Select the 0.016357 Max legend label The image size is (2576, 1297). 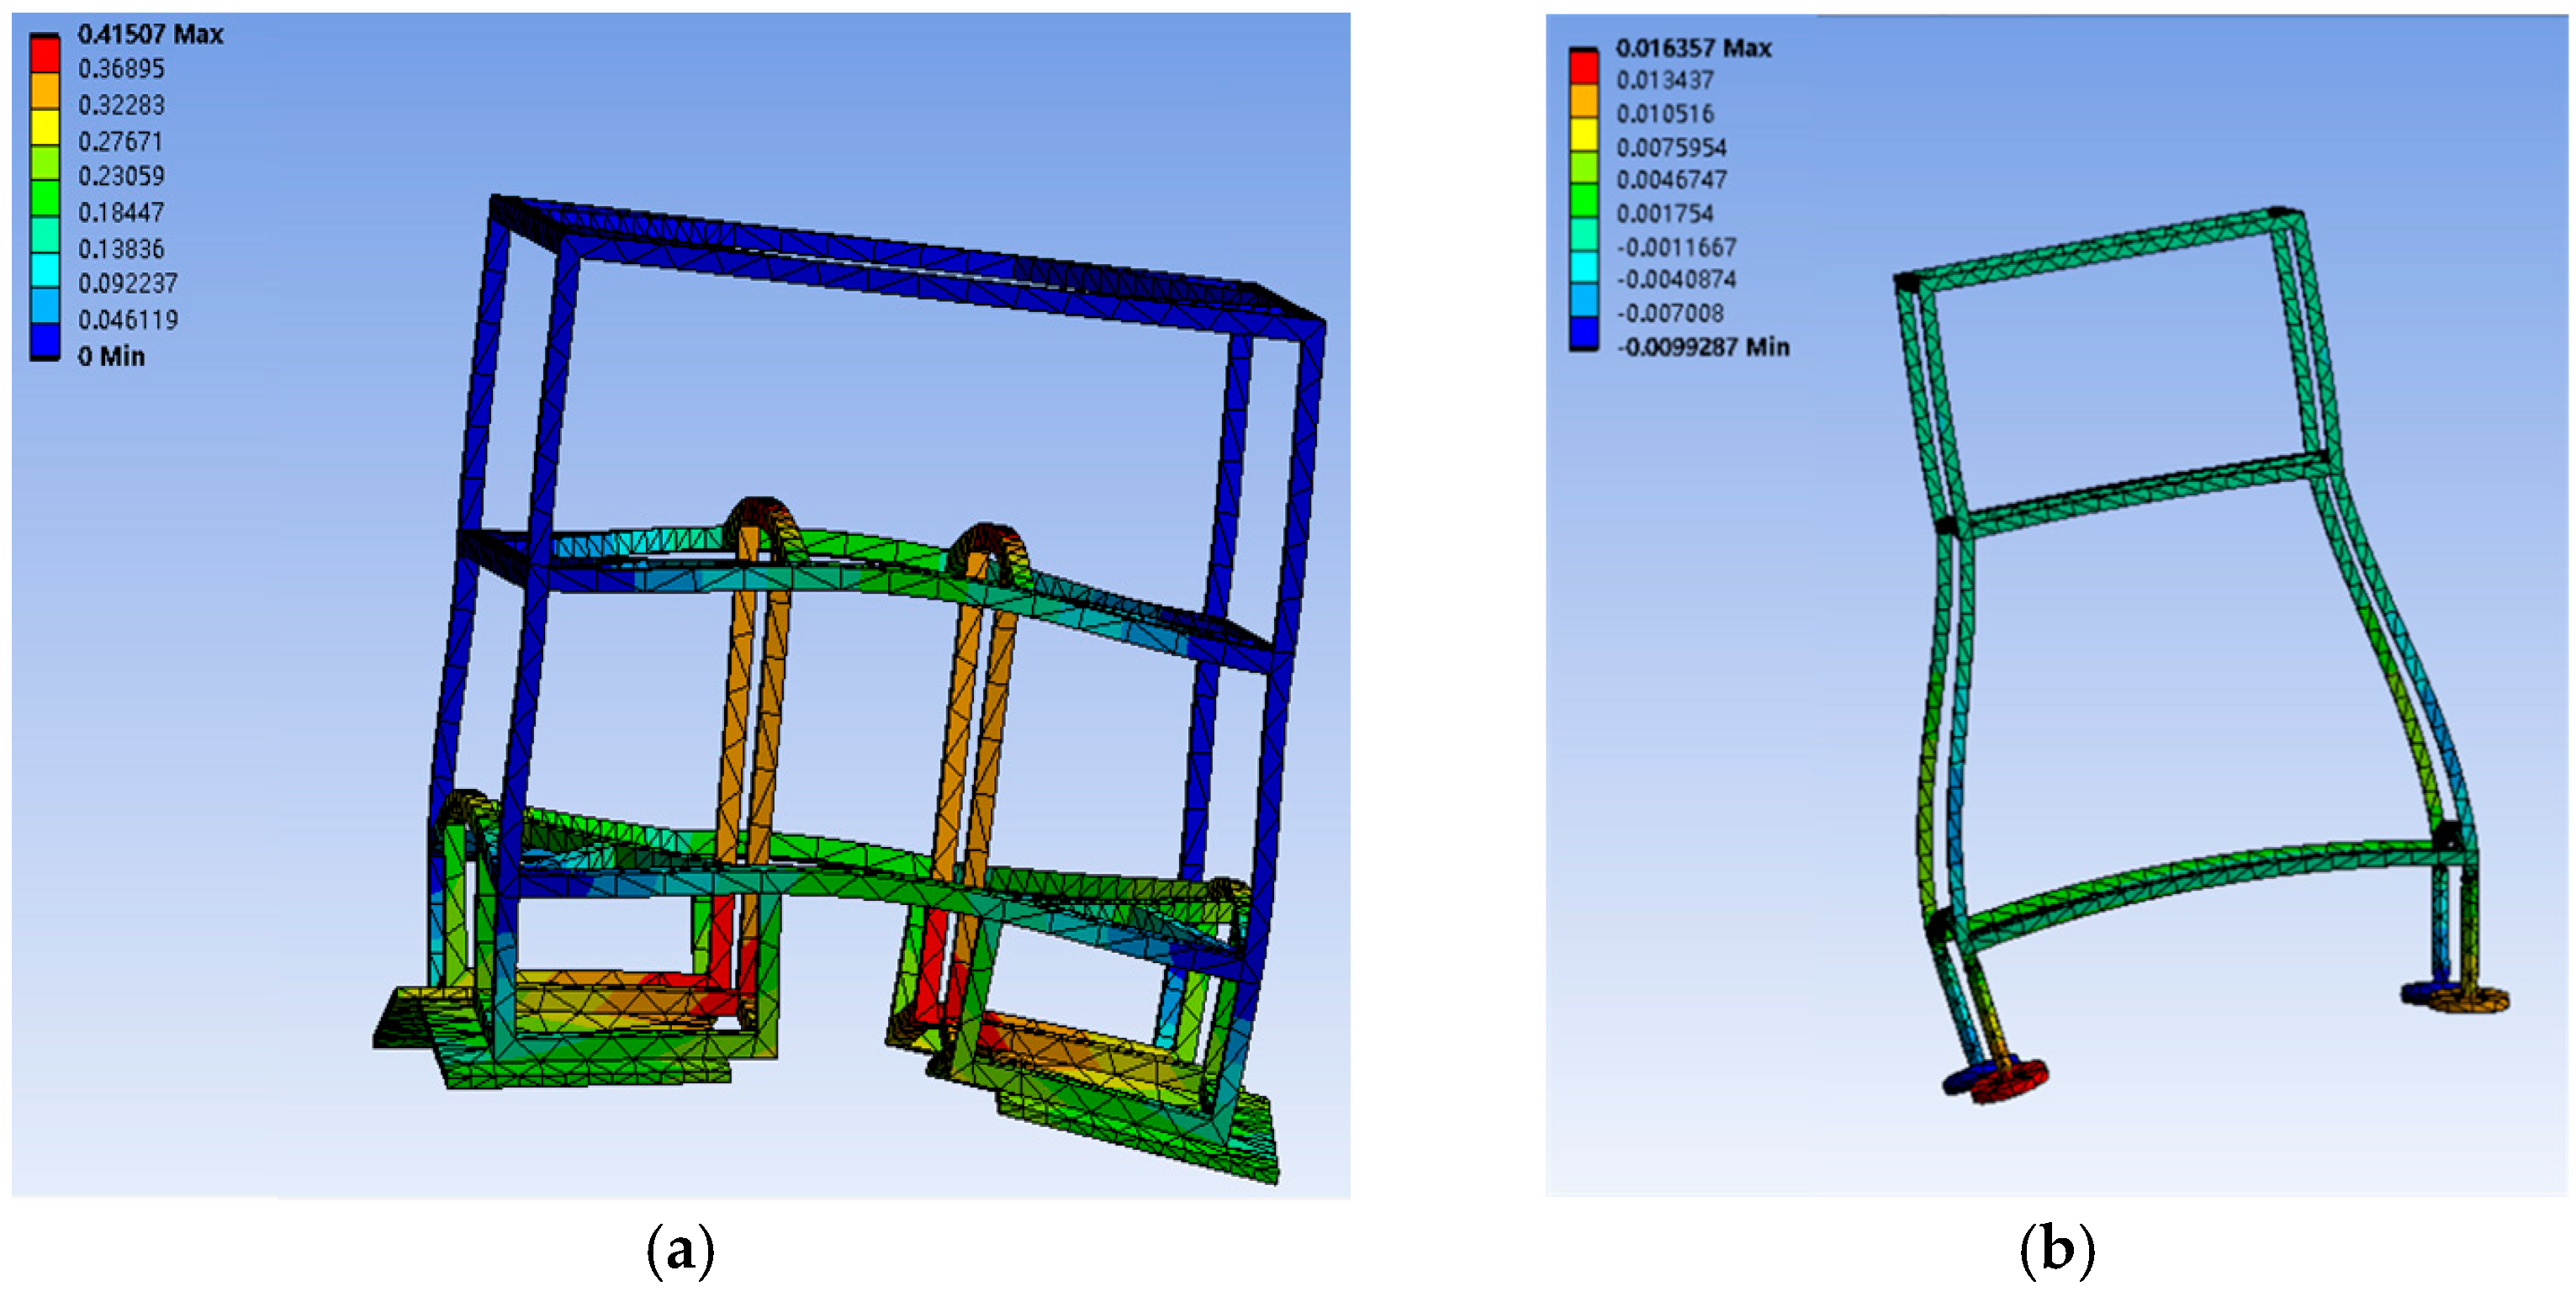pyautogui.click(x=1693, y=48)
